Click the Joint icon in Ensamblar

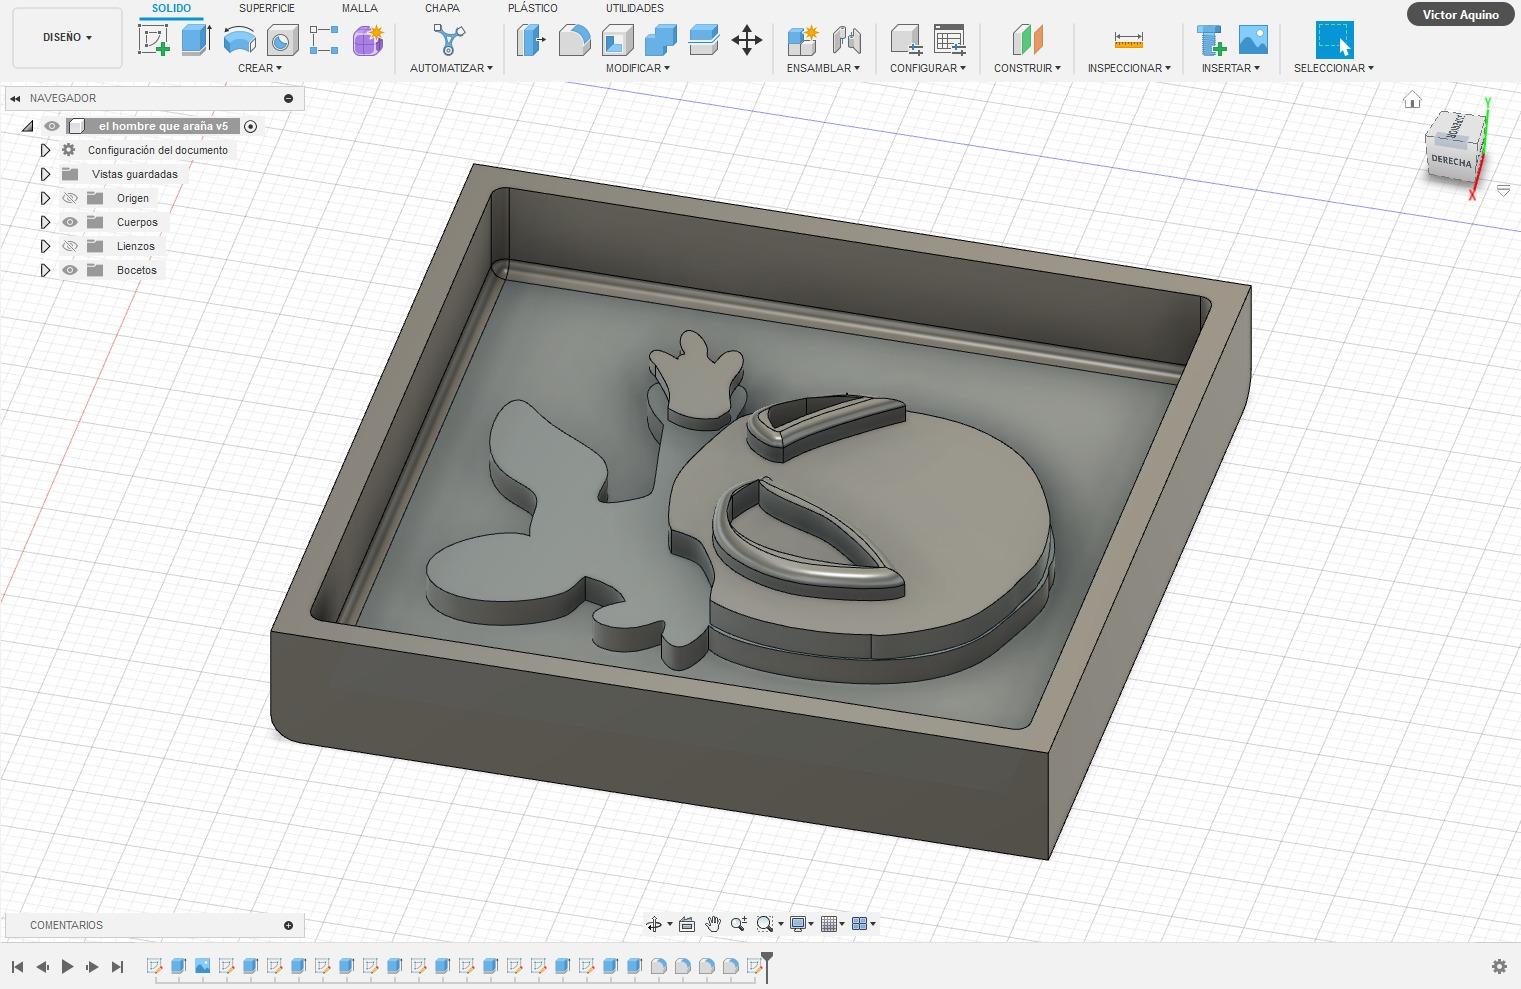pyautogui.click(x=846, y=40)
